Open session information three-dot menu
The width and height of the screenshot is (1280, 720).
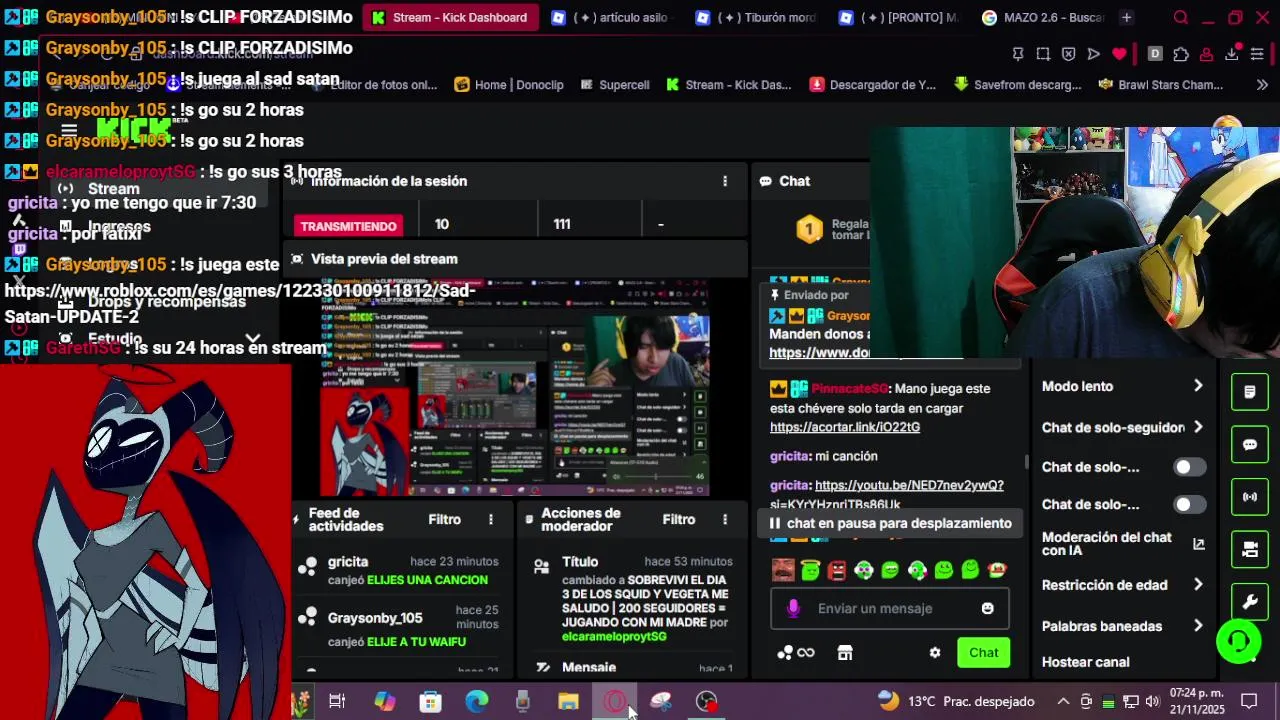tap(725, 181)
